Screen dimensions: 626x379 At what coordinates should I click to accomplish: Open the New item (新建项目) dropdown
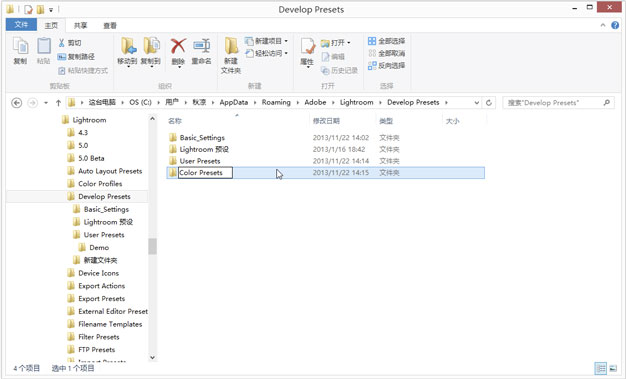coord(266,41)
